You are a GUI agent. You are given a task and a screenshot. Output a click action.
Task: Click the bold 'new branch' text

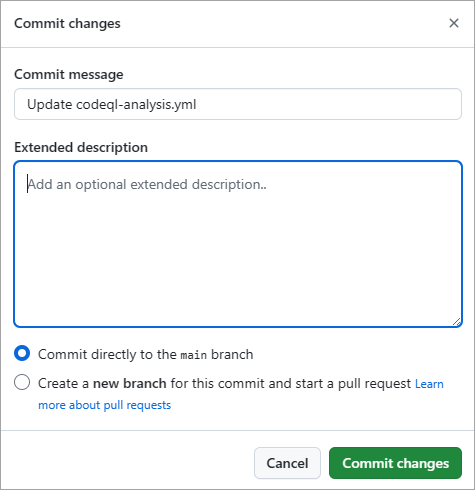(x=130, y=383)
